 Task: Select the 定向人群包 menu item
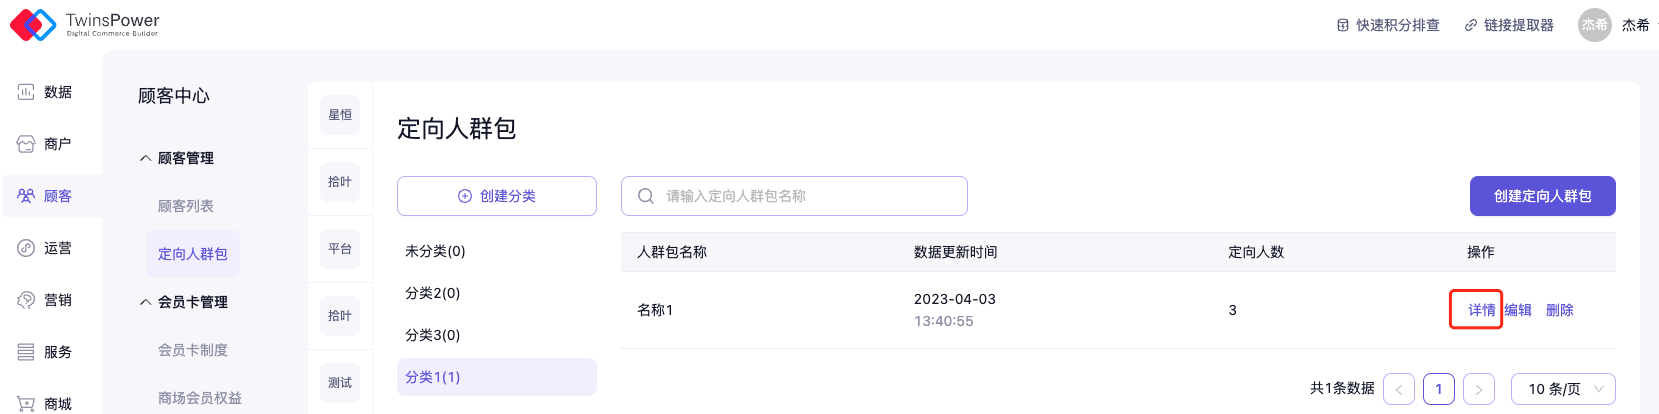(193, 254)
